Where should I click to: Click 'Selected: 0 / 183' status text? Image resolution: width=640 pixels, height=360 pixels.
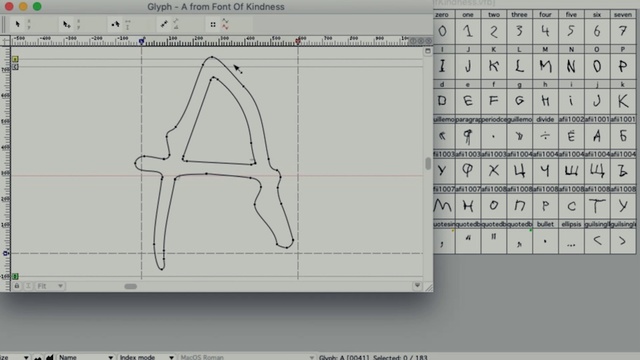(x=400, y=357)
